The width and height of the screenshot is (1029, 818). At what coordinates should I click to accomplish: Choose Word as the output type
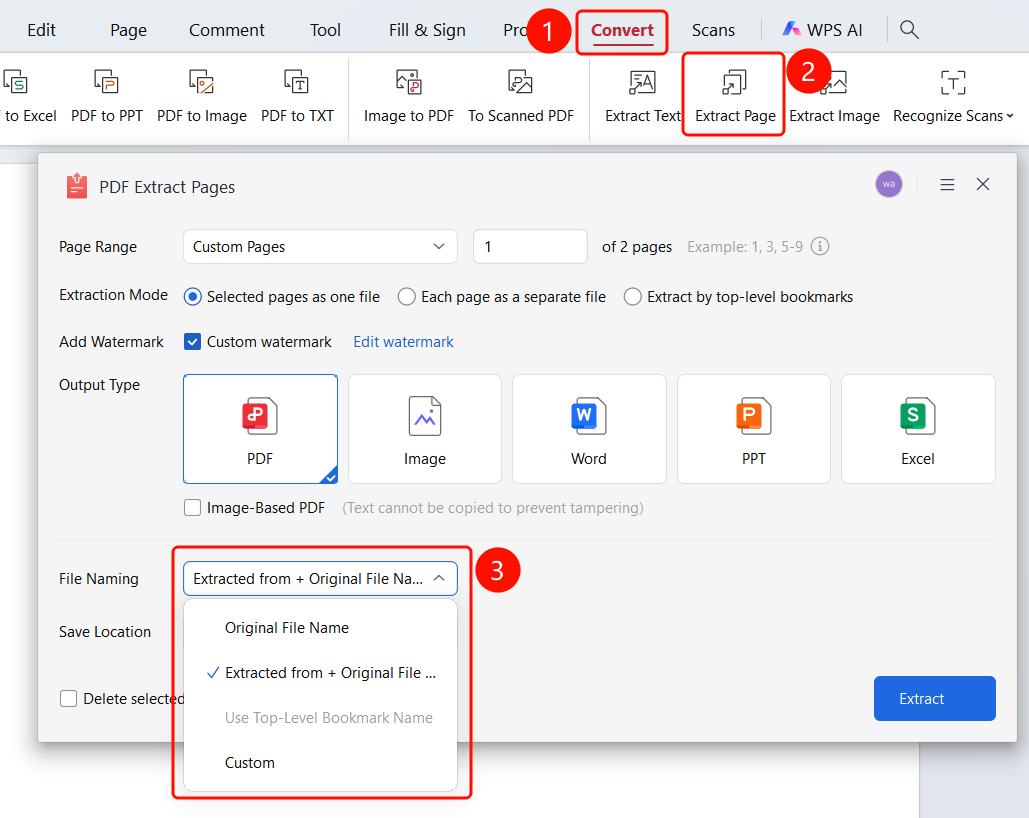589,429
